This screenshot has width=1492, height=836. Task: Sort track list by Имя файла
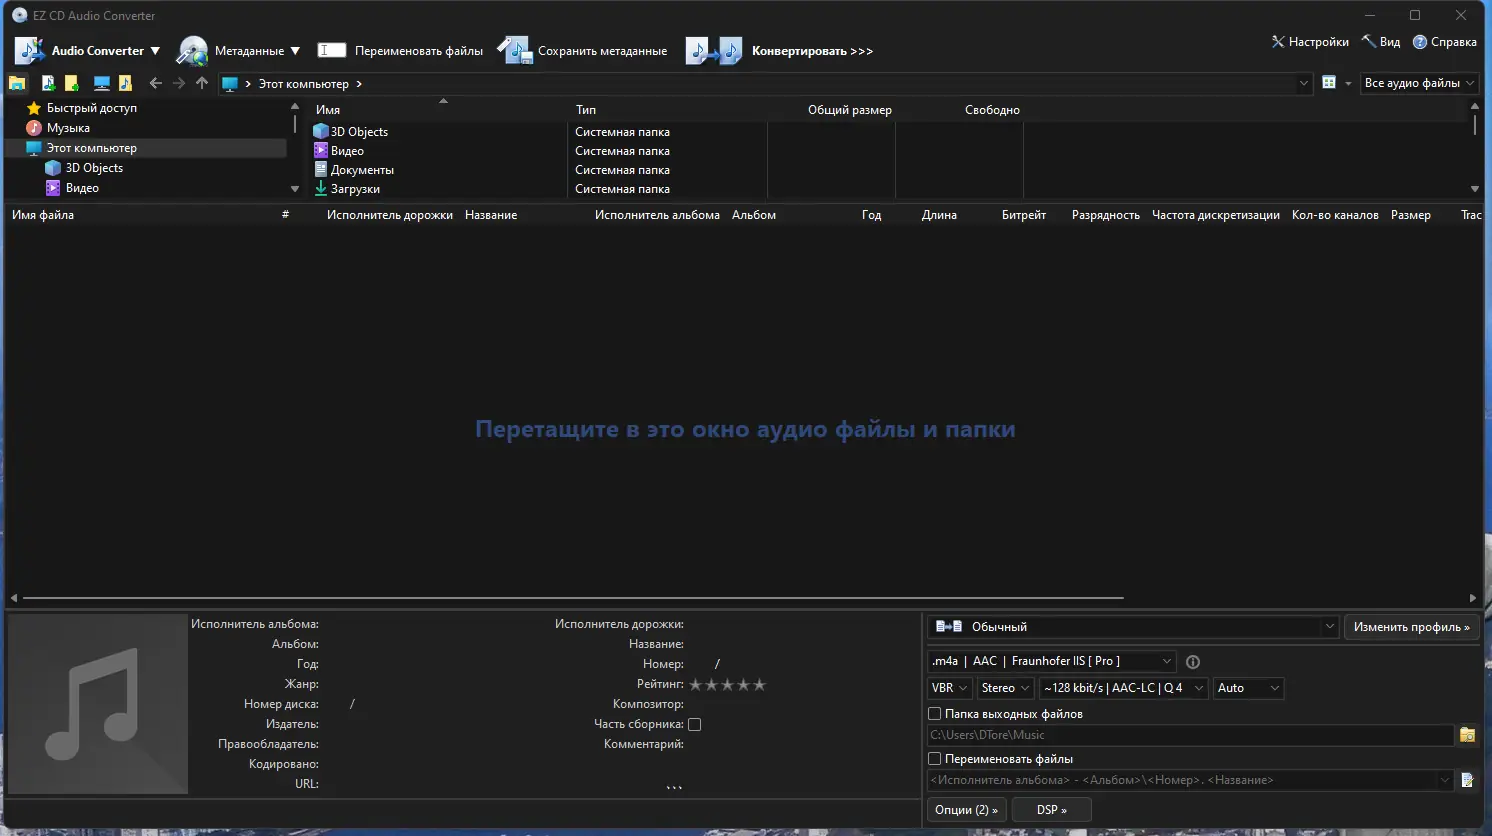[x=43, y=215]
